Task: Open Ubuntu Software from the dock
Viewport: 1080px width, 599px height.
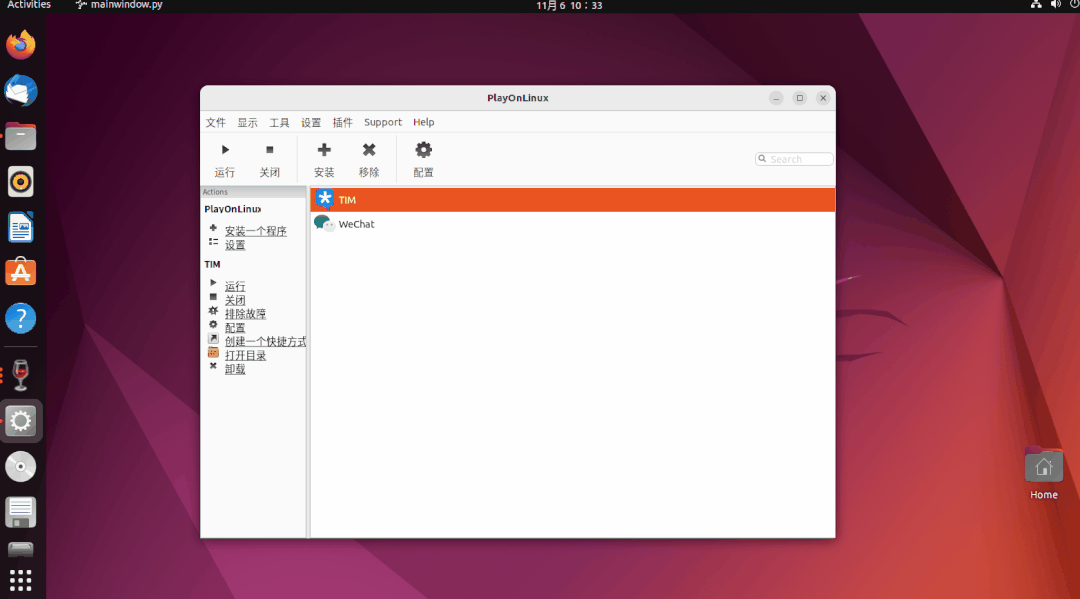Action: tap(21, 273)
